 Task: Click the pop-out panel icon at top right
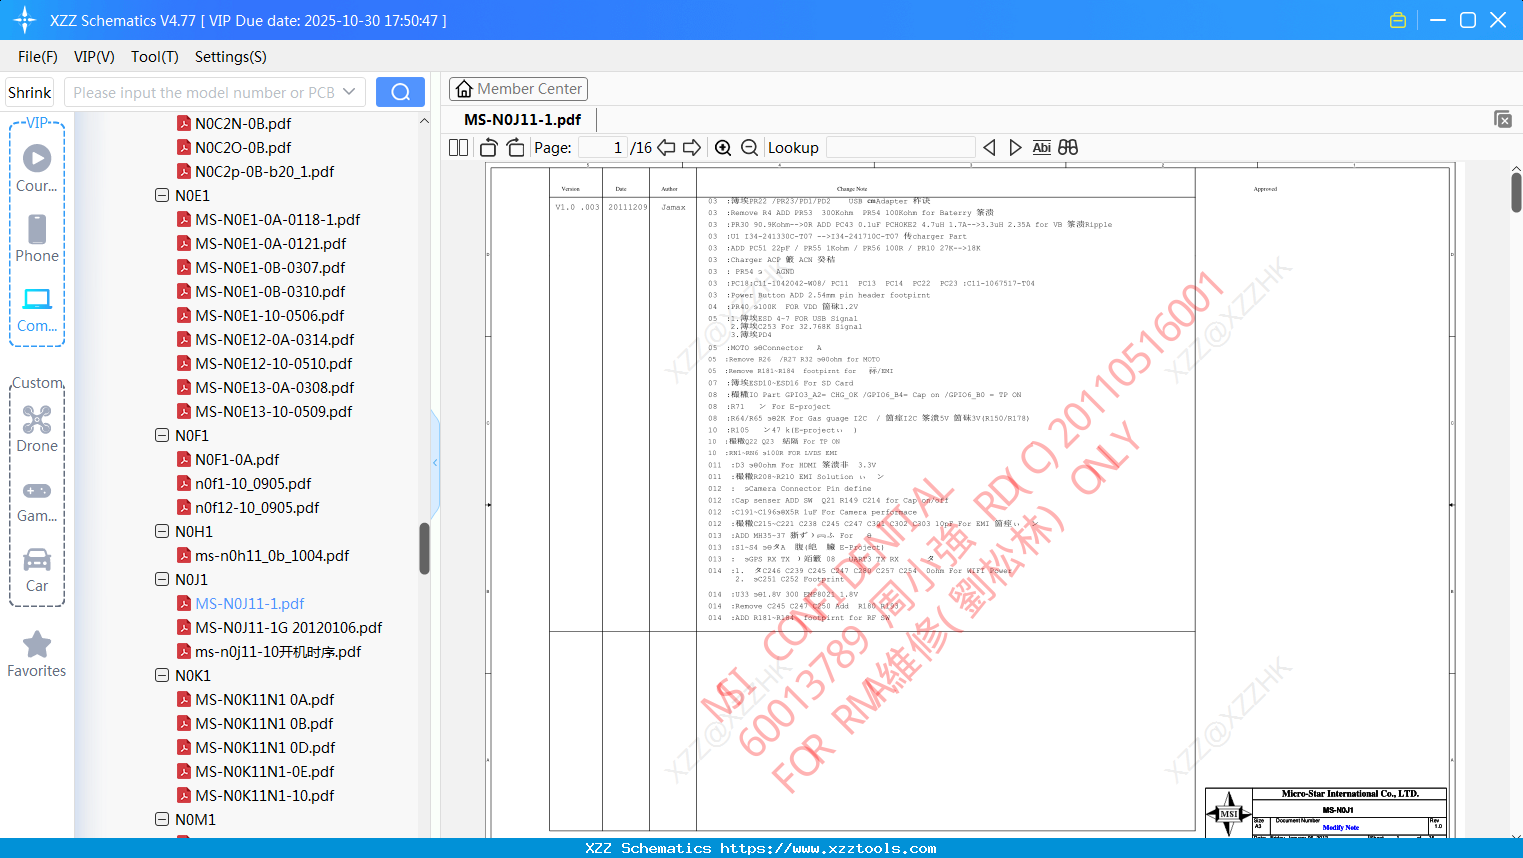click(x=1503, y=119)
